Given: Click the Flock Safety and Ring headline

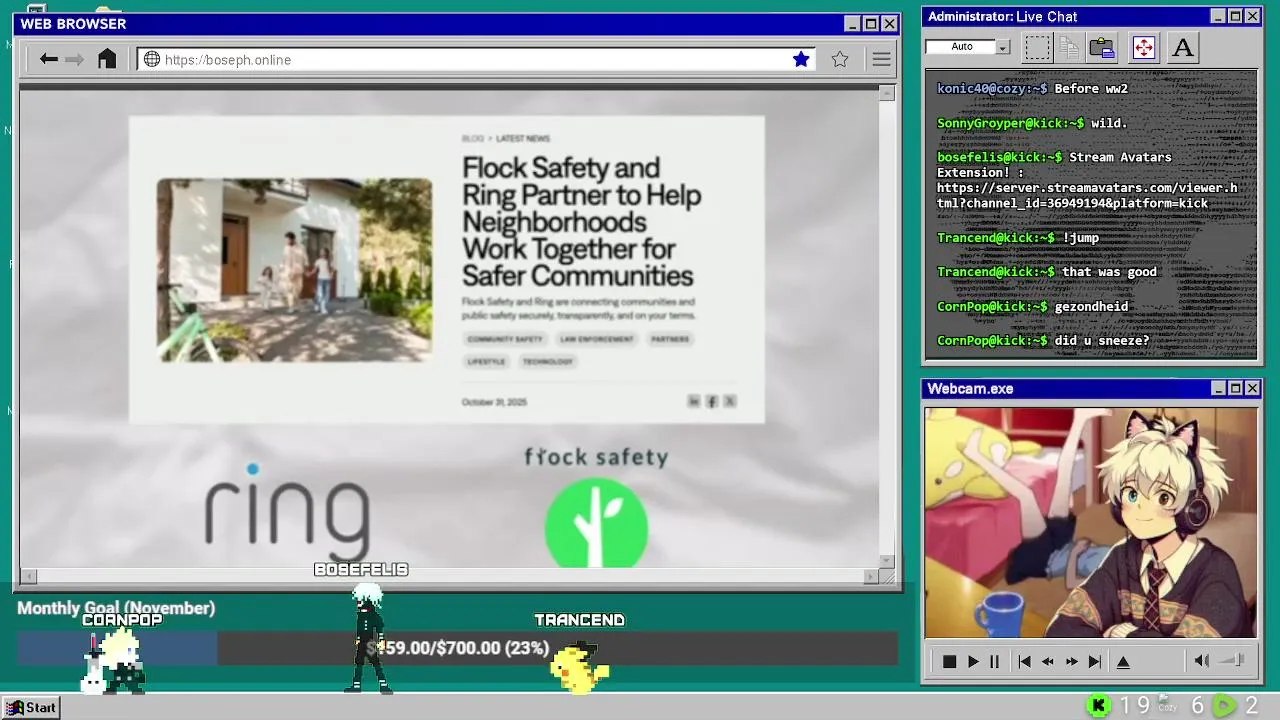Looking at the screenshot, I should coord(581,221).
